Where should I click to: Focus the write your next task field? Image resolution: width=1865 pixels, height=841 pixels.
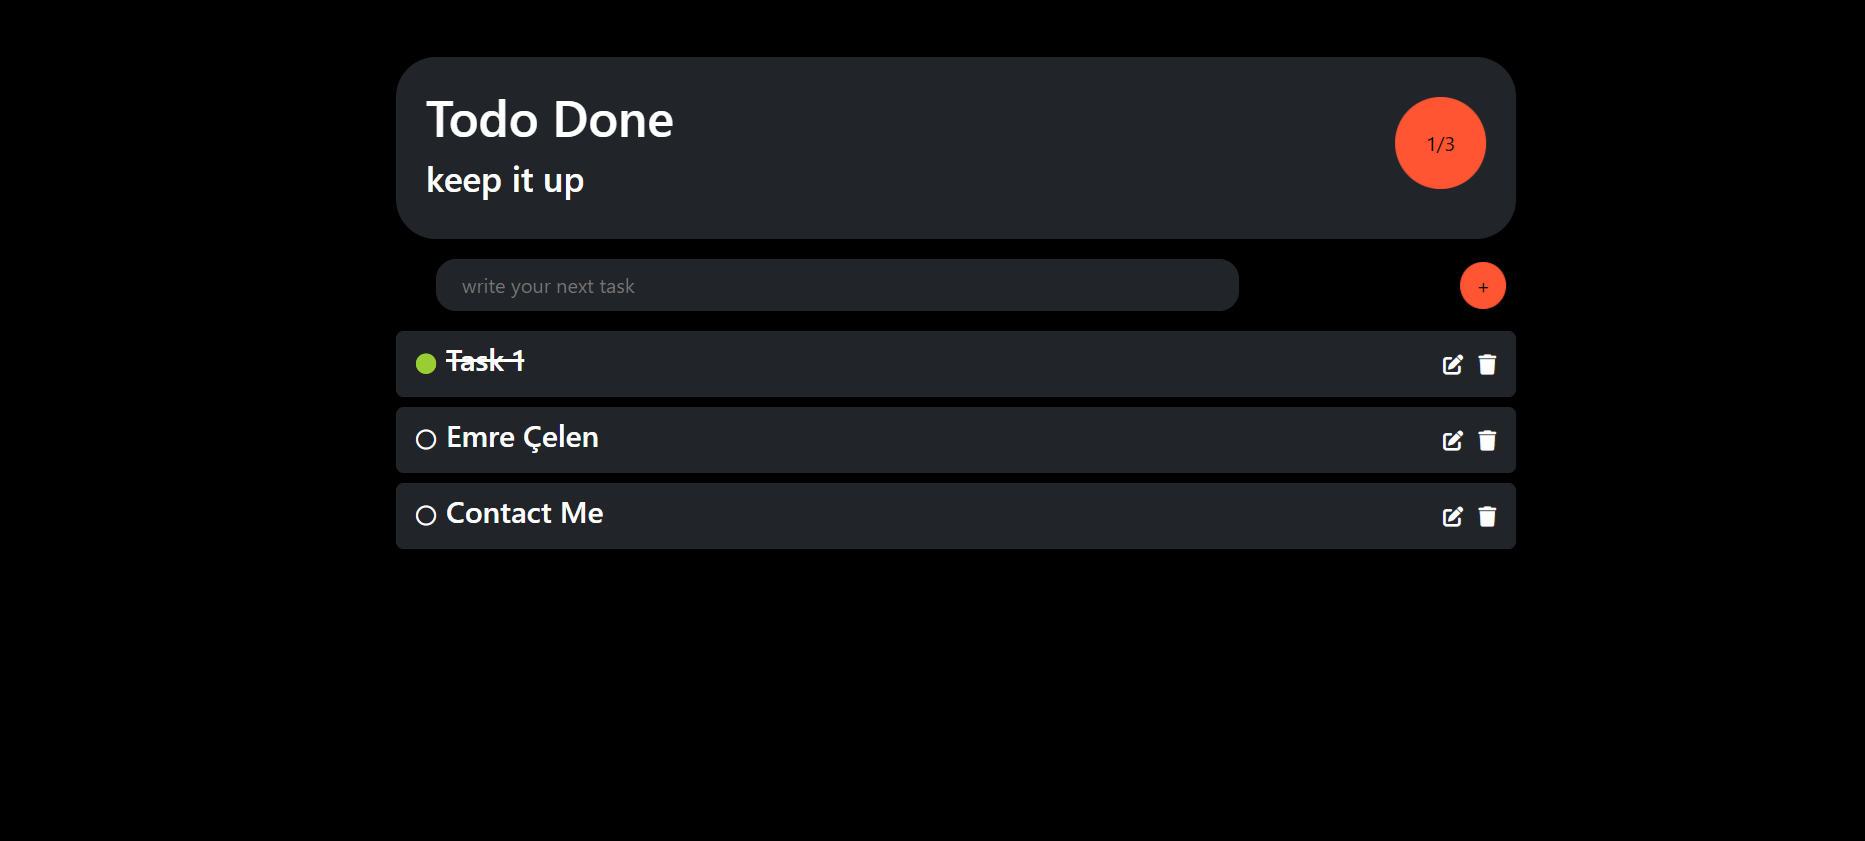pyautogui.click(x=837, y=285)
